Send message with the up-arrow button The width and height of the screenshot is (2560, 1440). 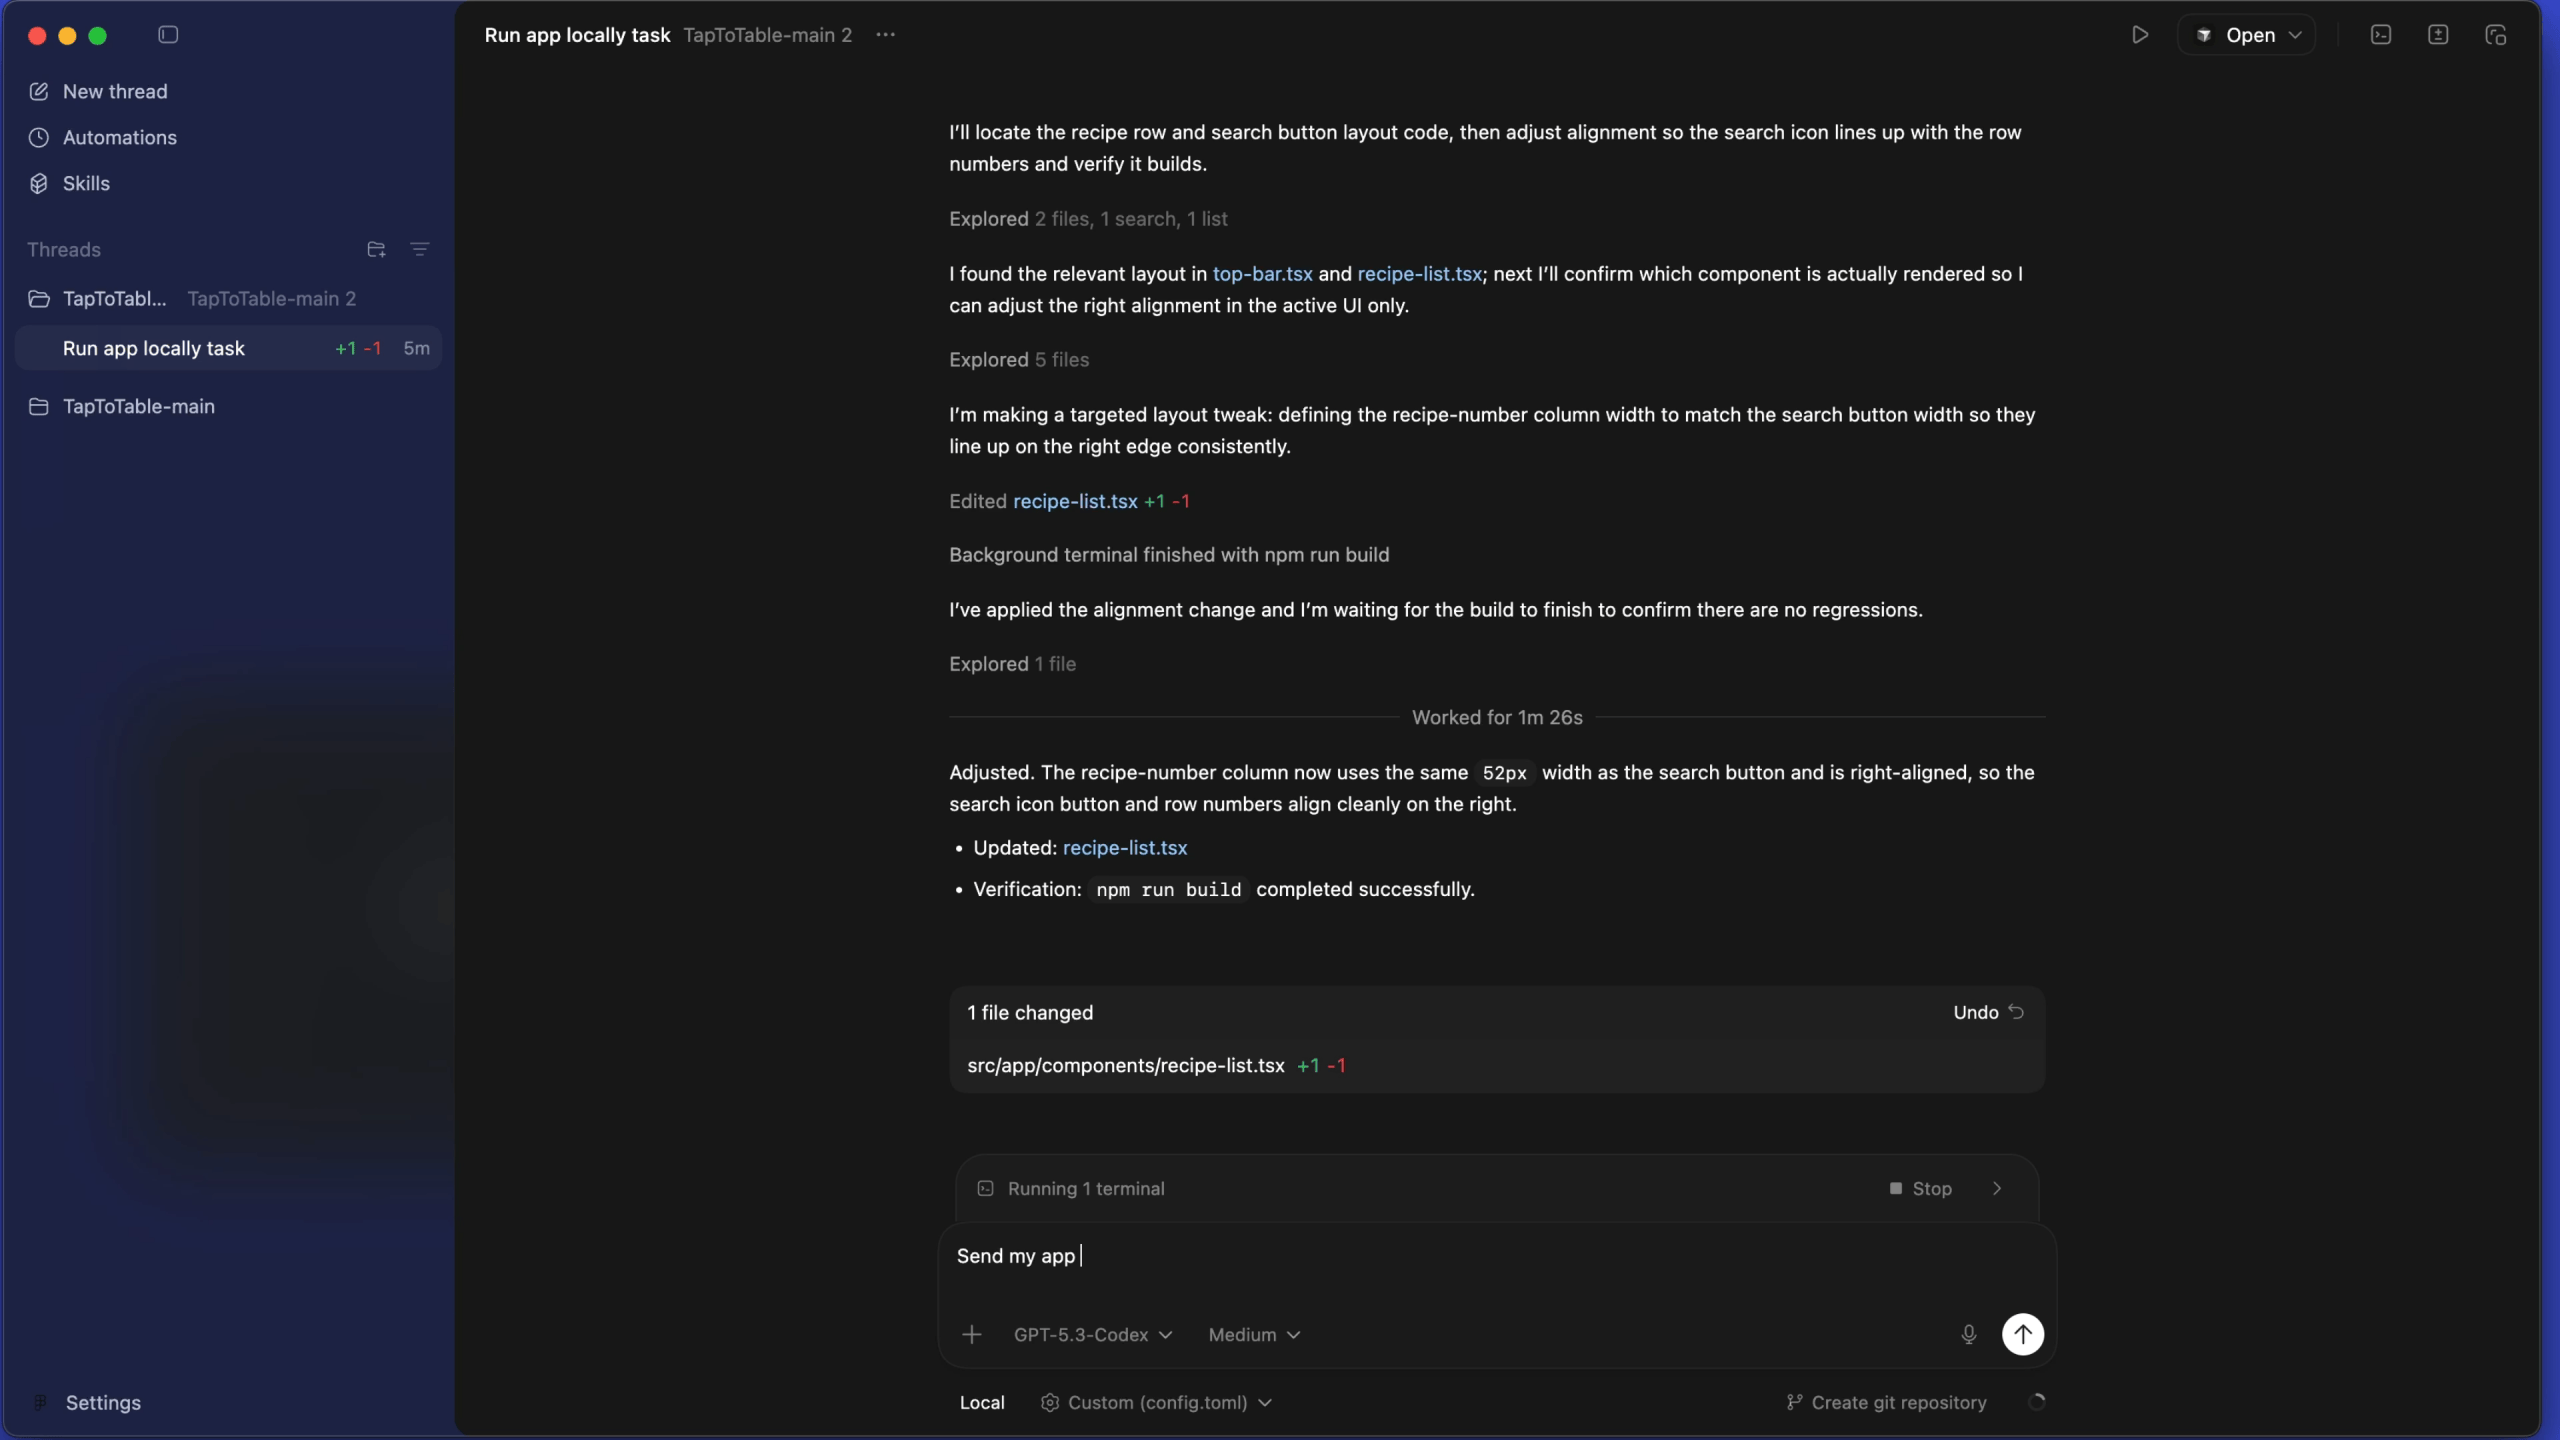click(x=2022, y=1334)
